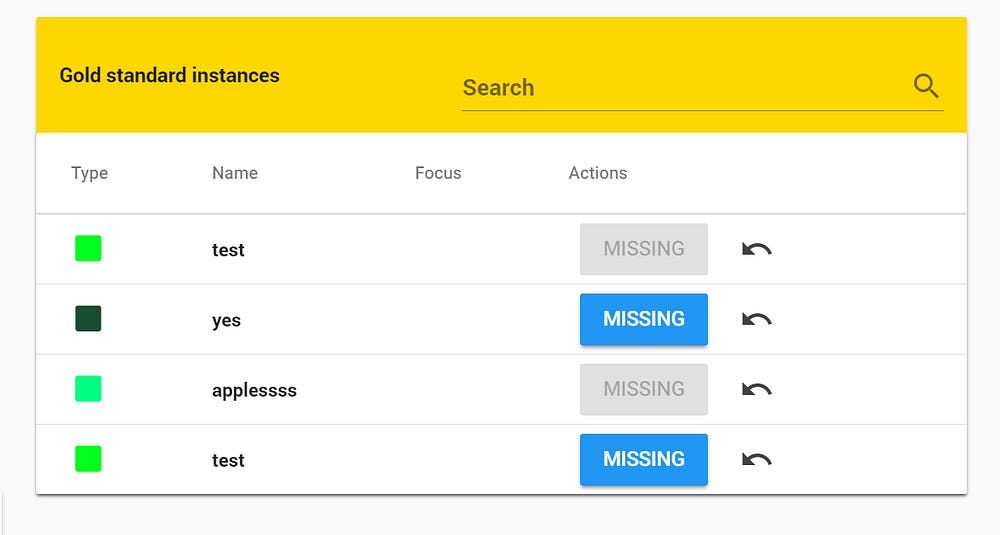Click the bright green swatch in the first row

(88, 249)
